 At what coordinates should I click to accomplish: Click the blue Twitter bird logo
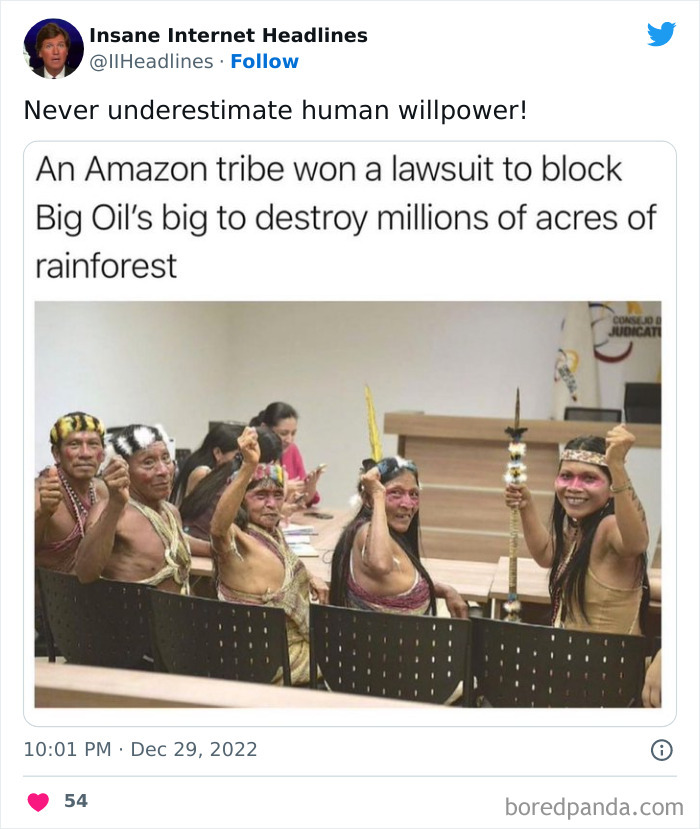[661, 34]
